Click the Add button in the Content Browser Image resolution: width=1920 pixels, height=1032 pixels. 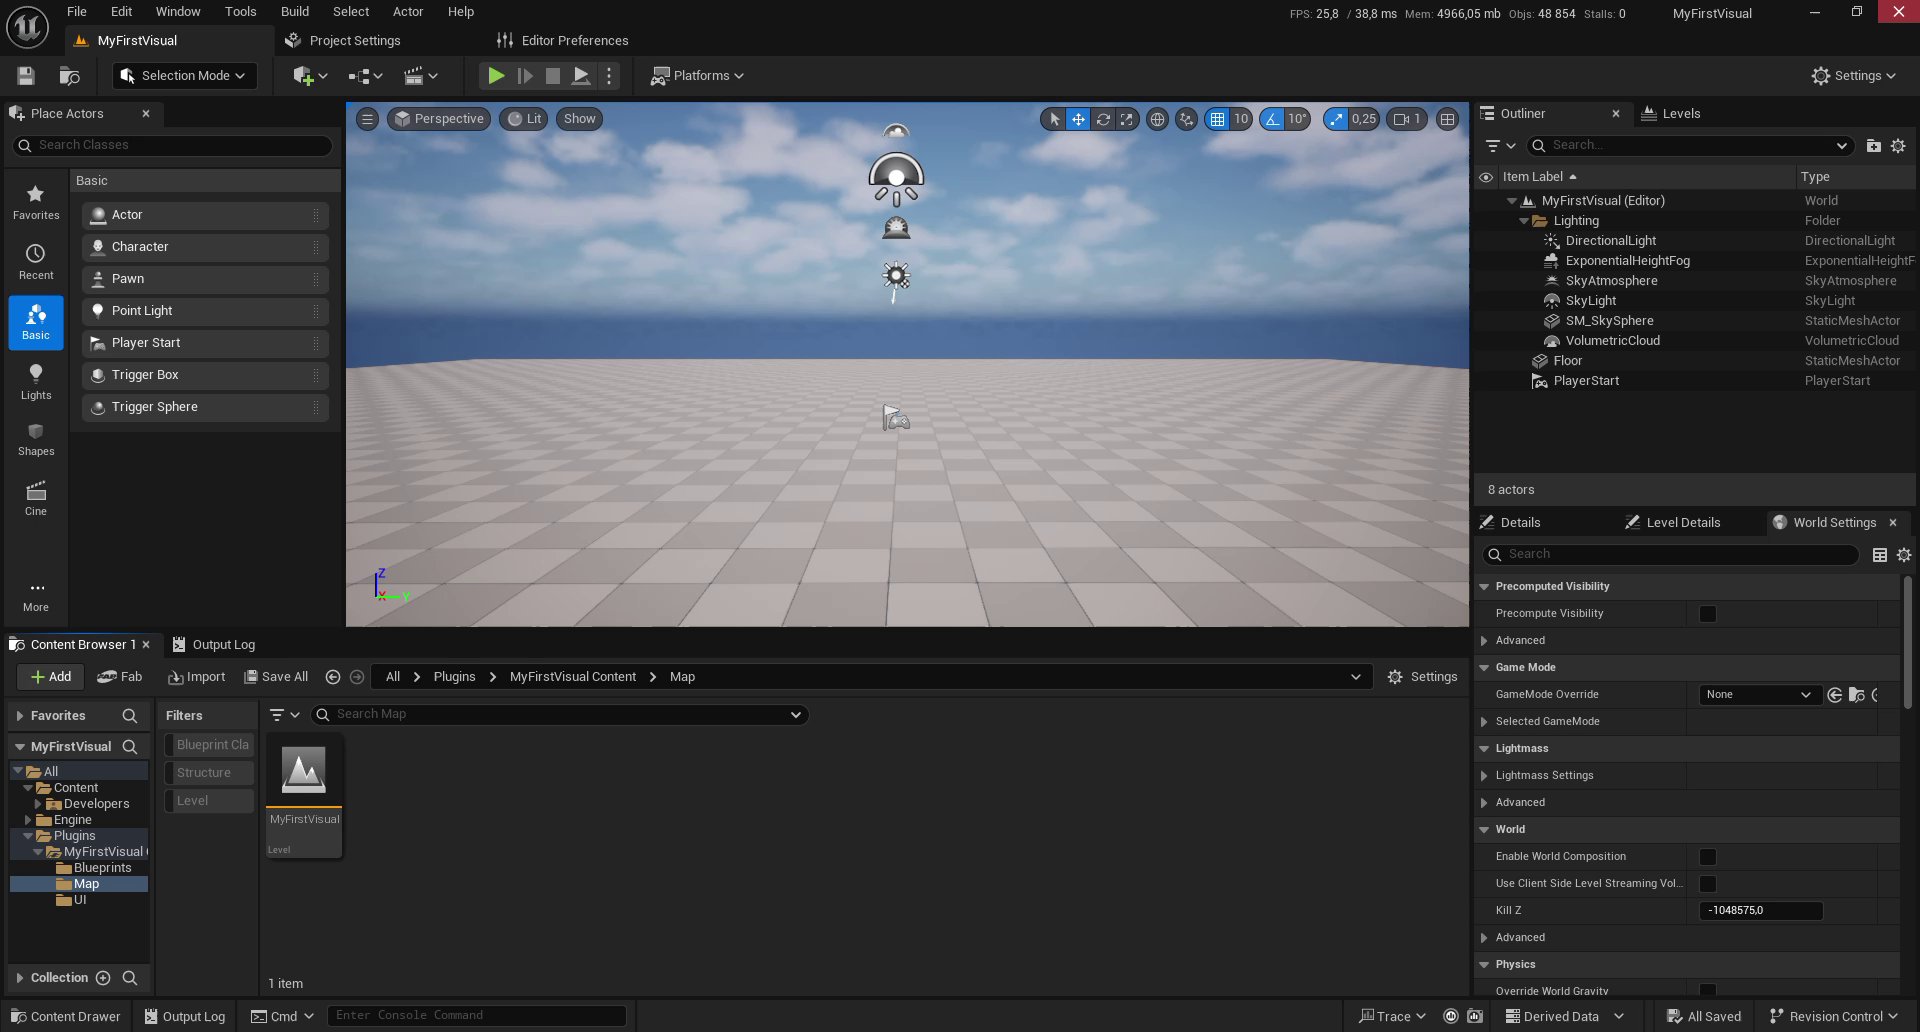[x=51, y=677]
